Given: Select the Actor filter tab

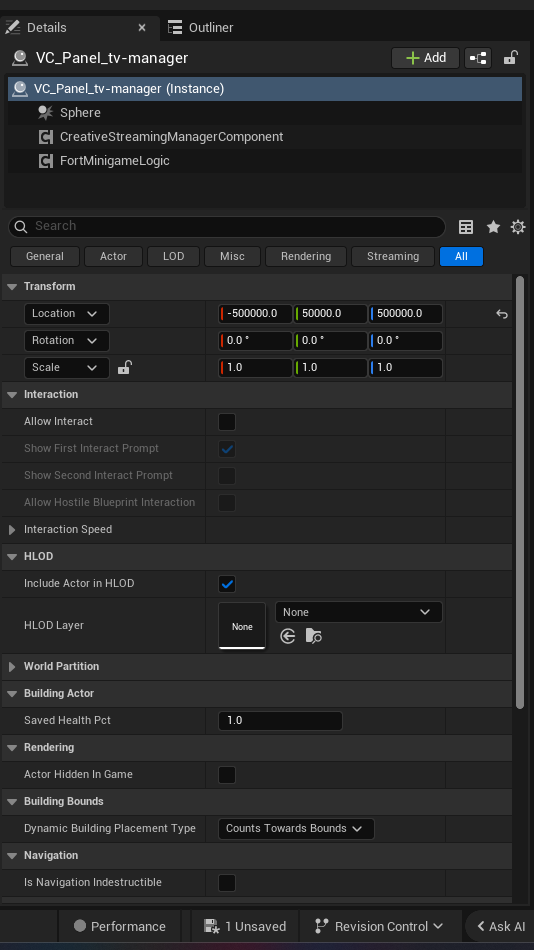Looking at the screenshot, I should coord(113,256).
